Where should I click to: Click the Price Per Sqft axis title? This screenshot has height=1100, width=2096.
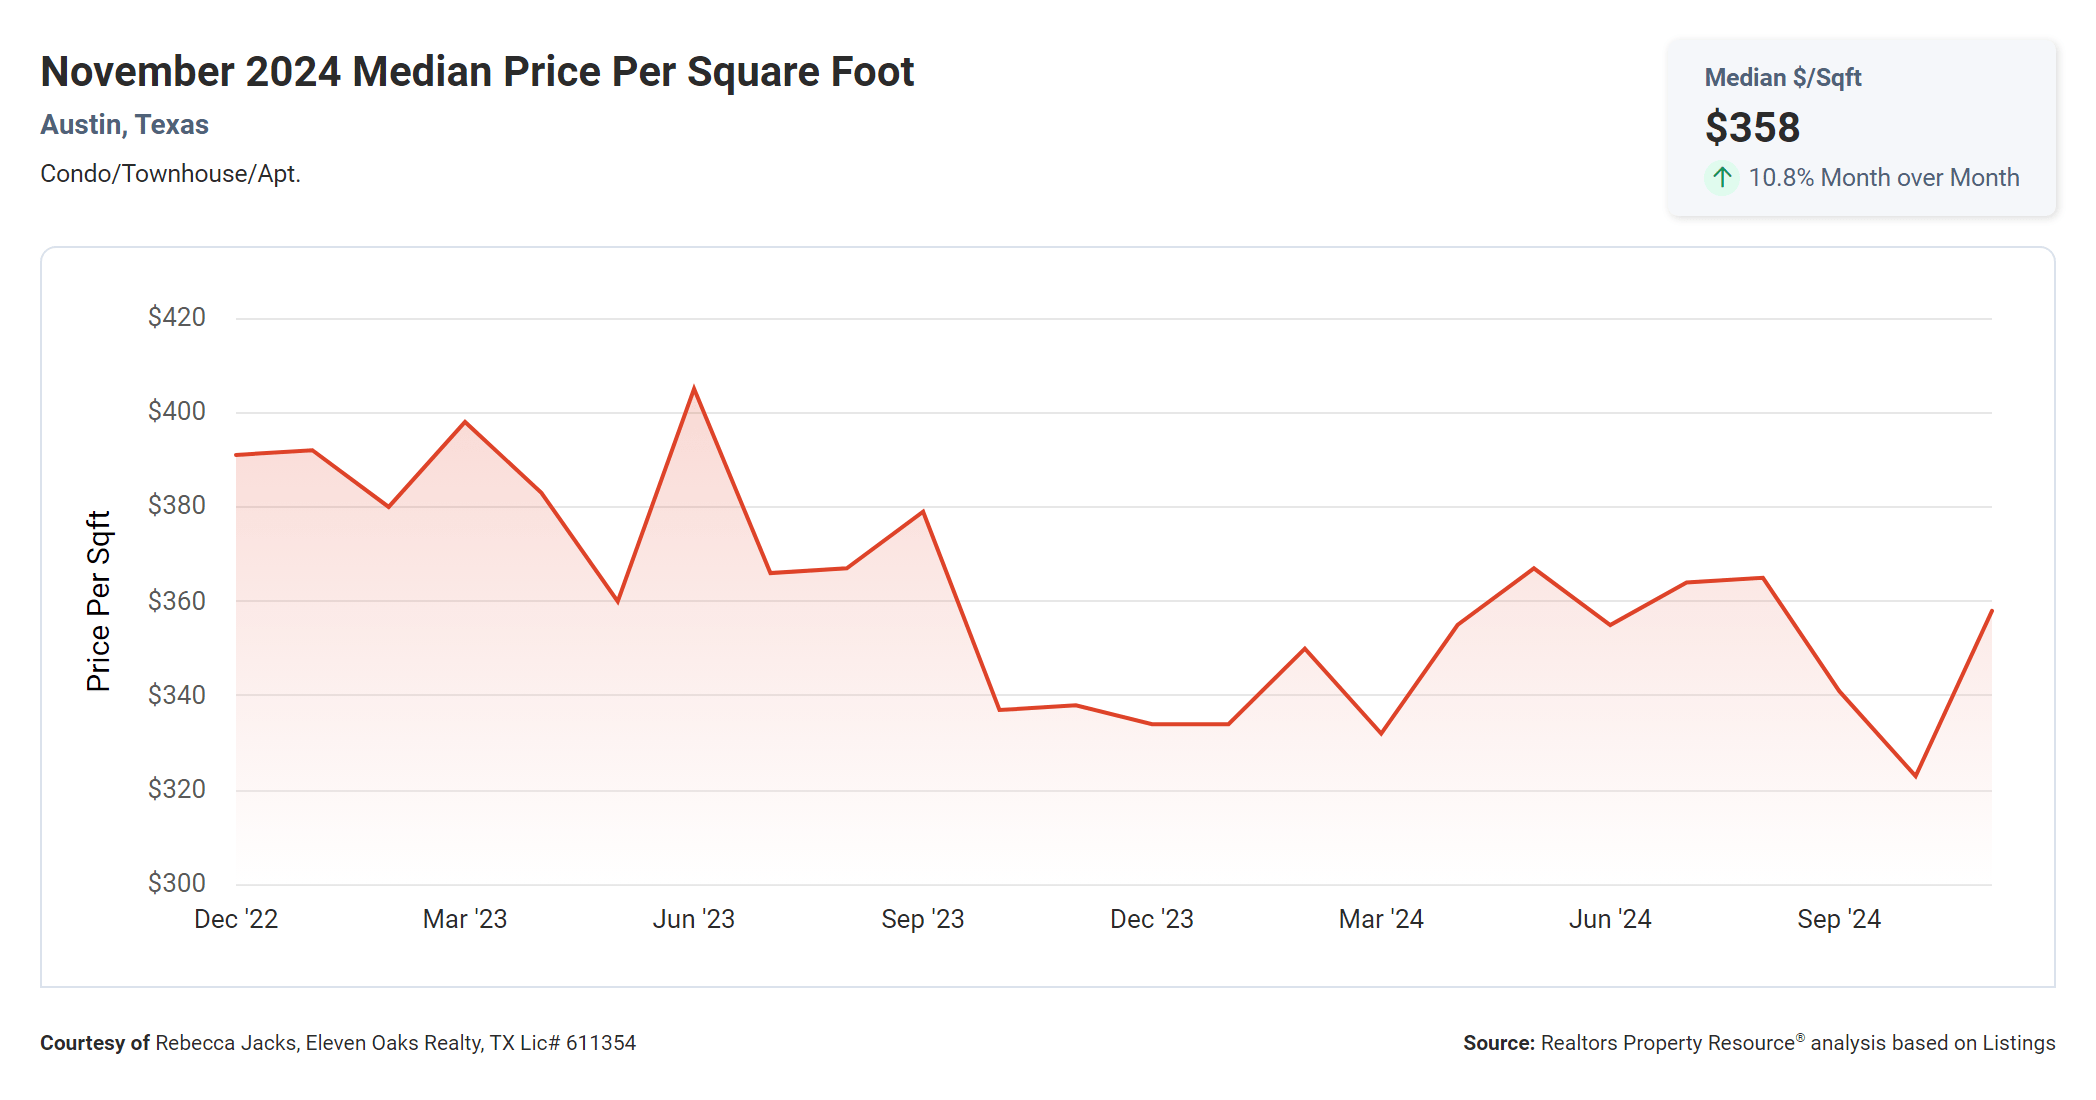98,601
